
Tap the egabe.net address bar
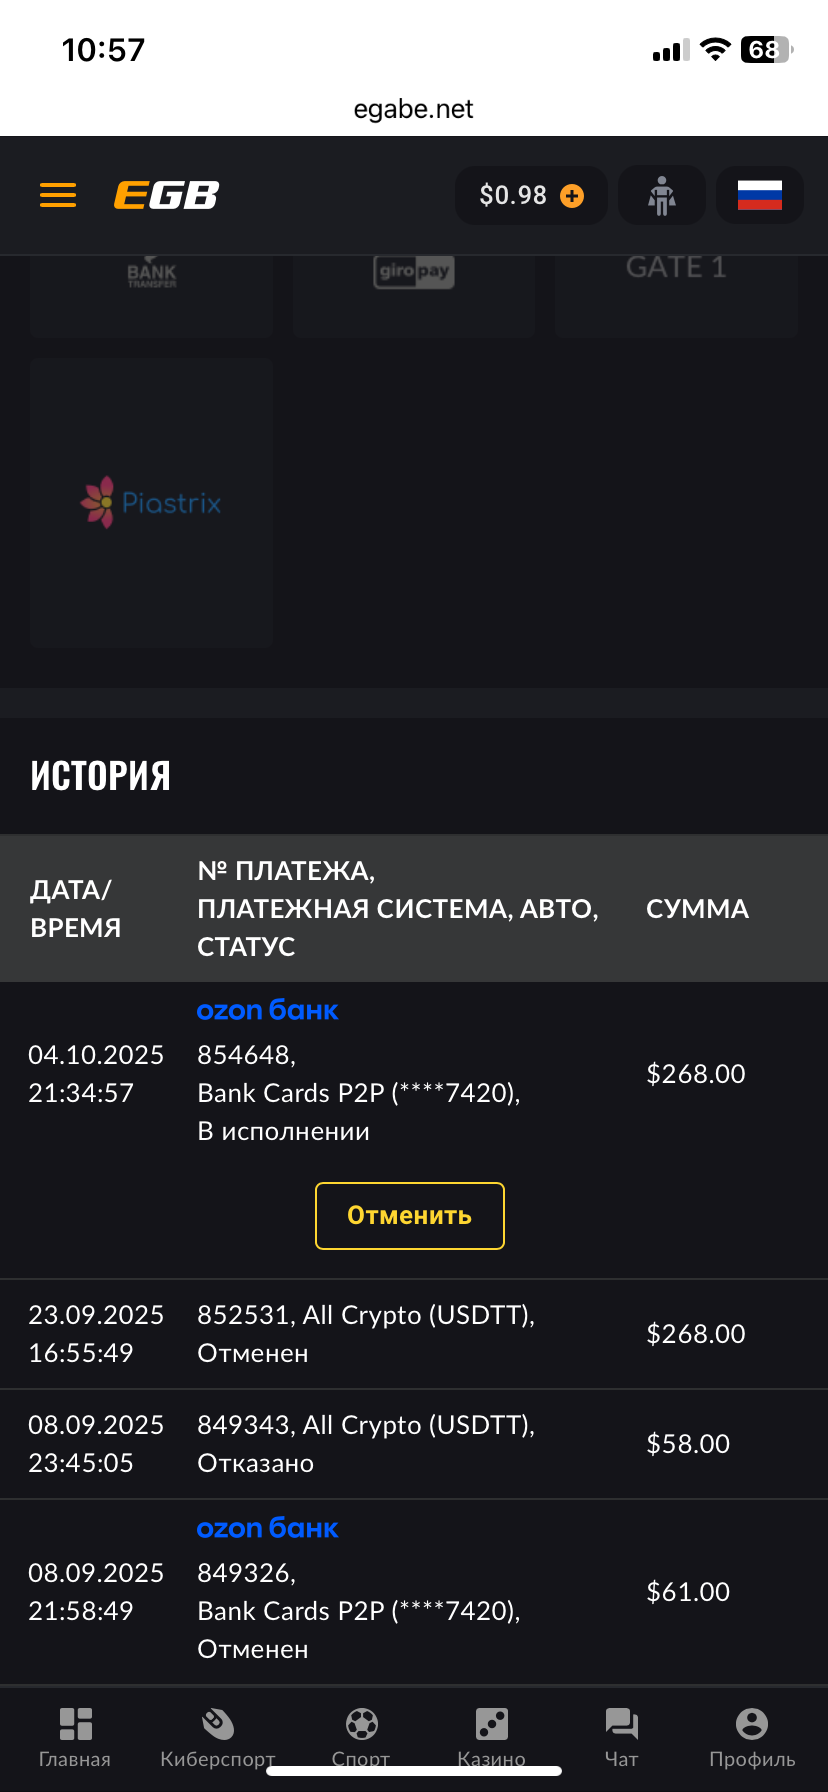[413, 109]
